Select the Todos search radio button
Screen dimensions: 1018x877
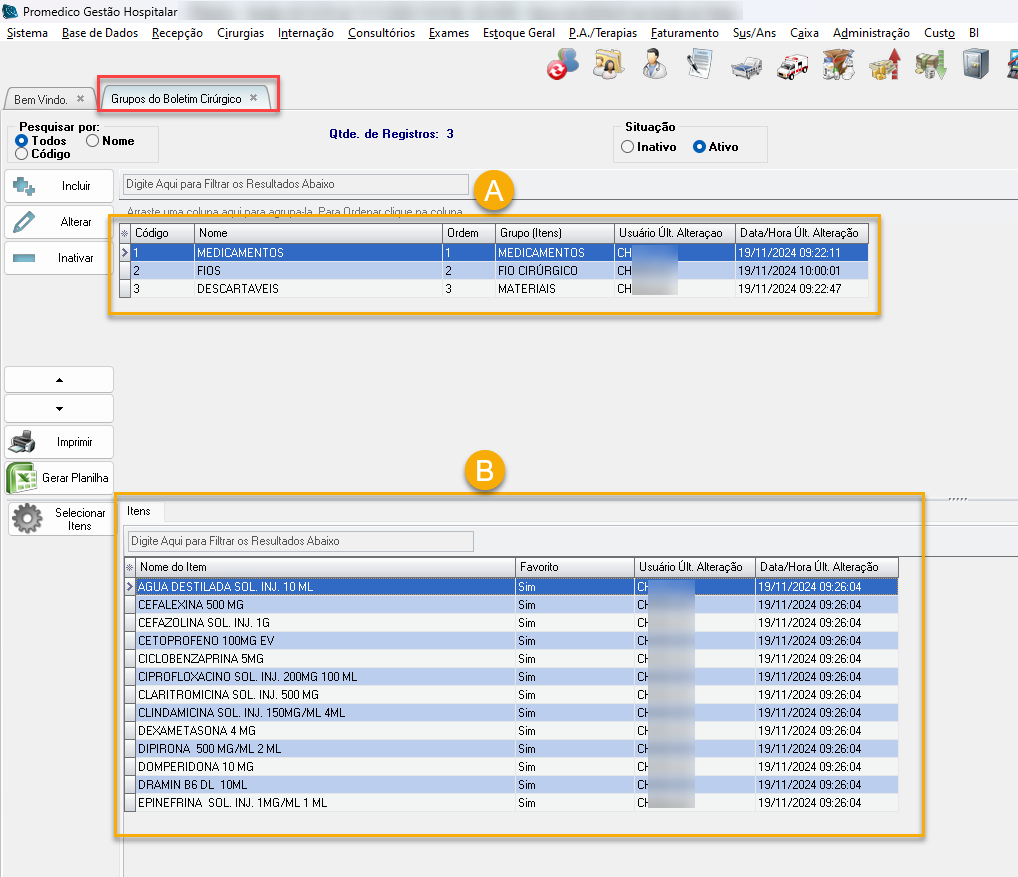21,141
